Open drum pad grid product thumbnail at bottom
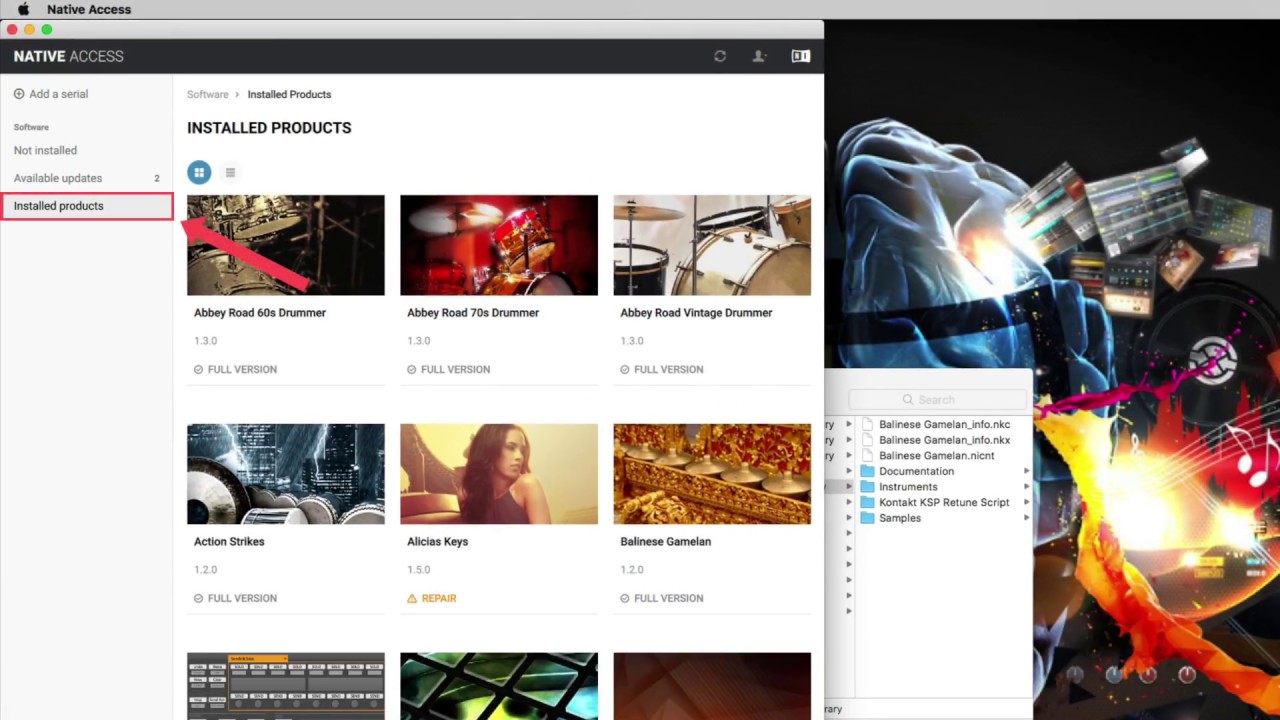Viewport: 1280px width, 720px height. 286,686
